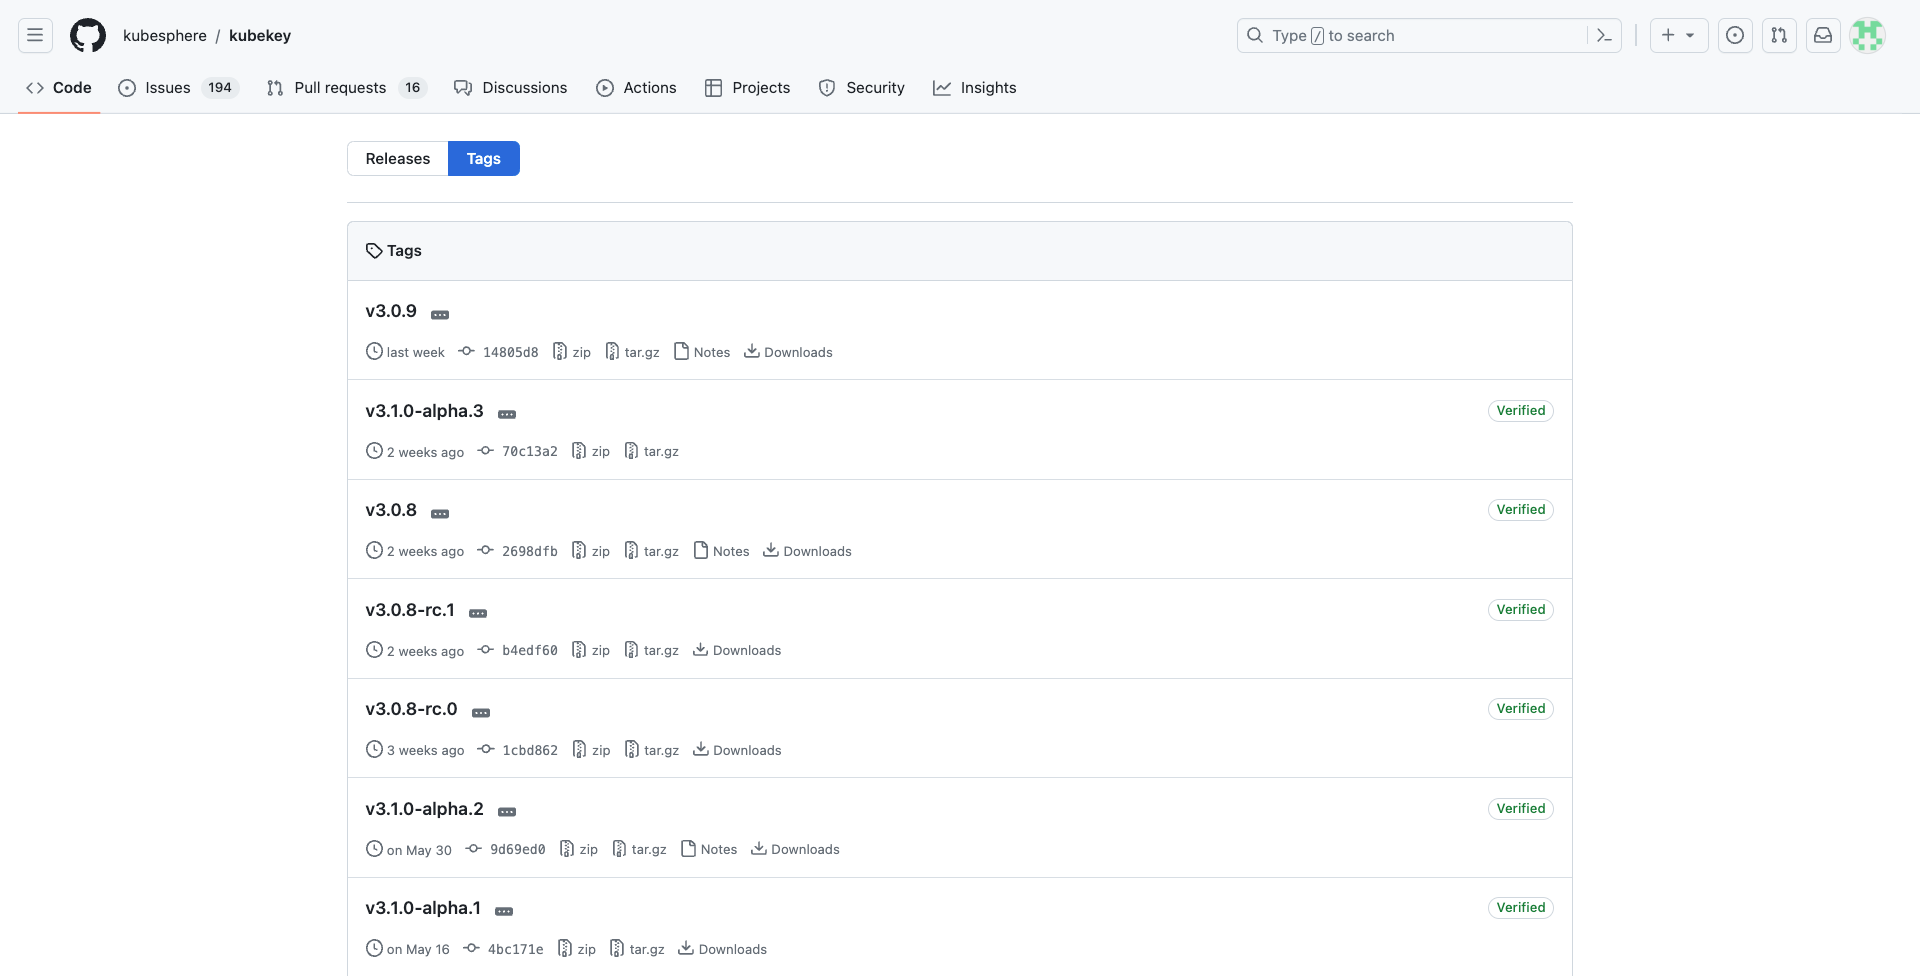Expand the v3.1.0-alpha.2 ellipsis details
The height and width of the screenshot is (976, 1920).
coord(507,812)
